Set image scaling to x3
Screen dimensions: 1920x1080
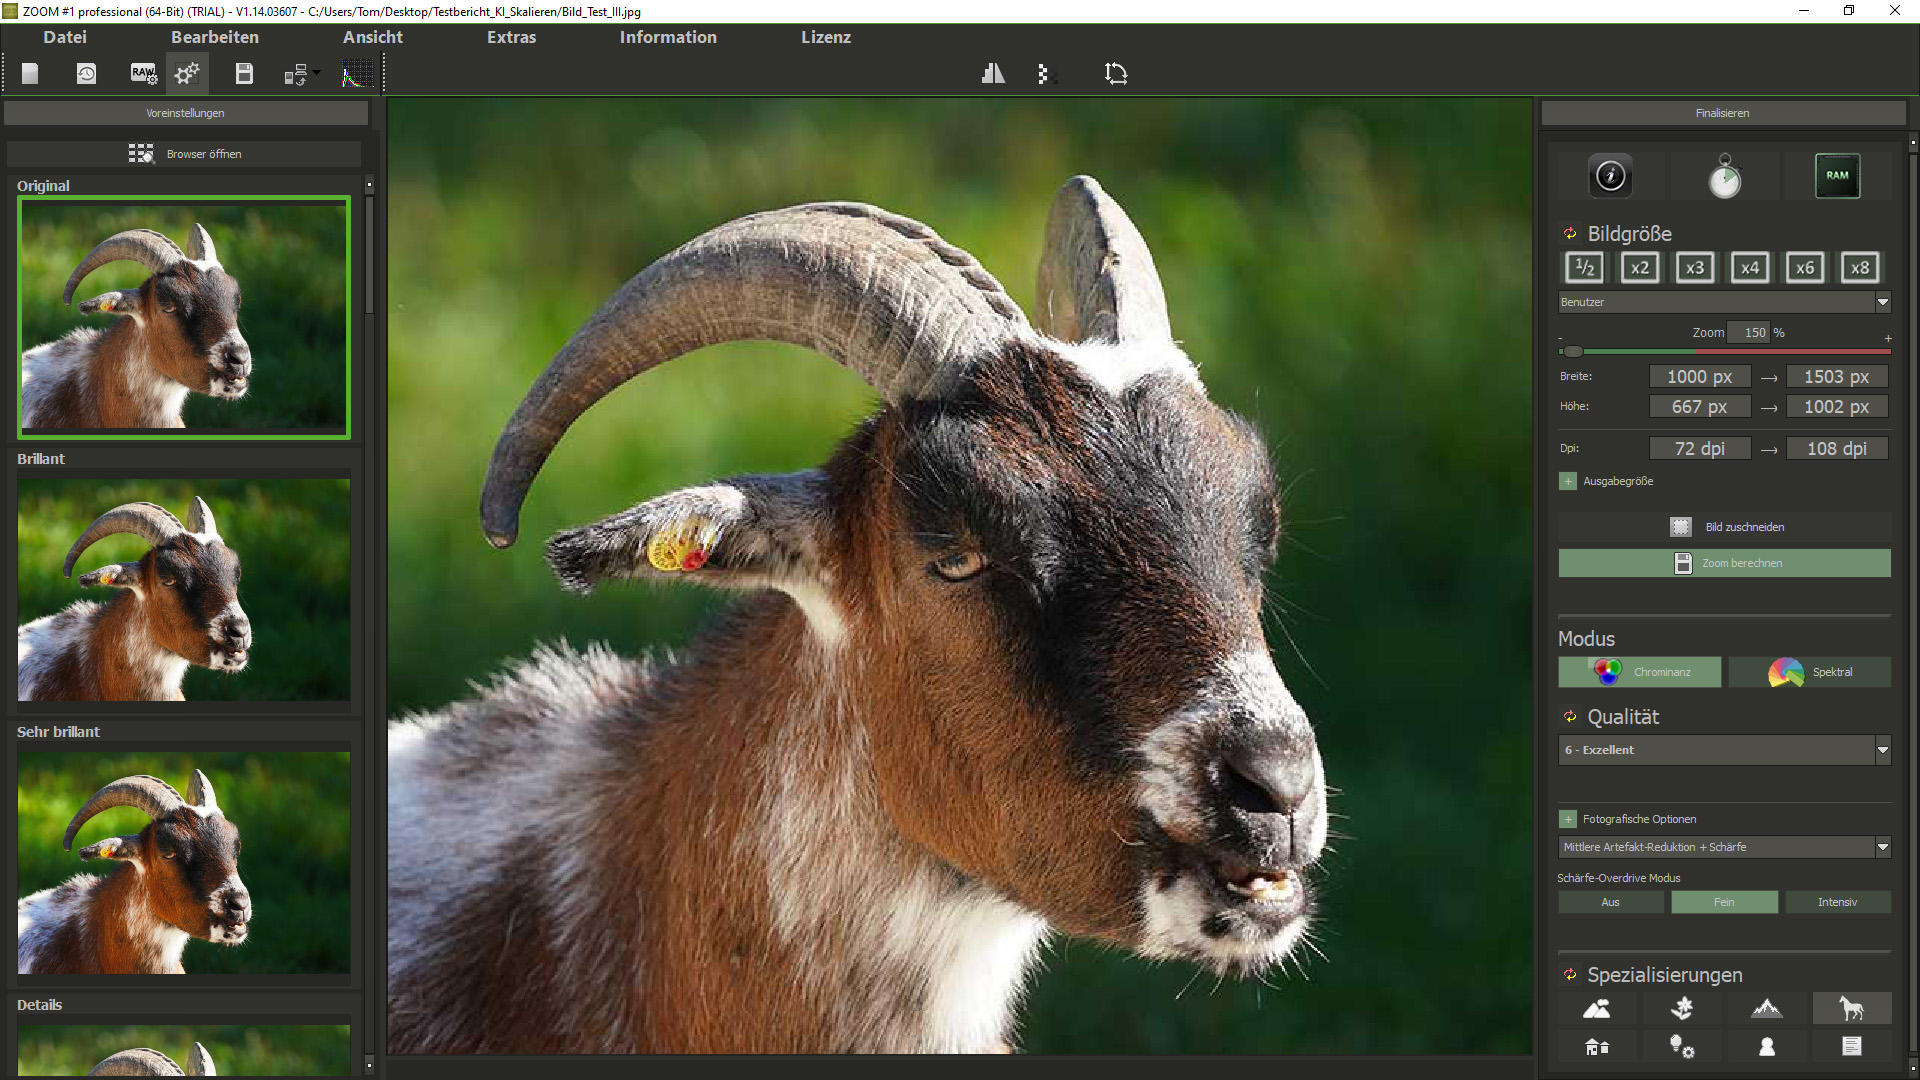point(1695,268)
